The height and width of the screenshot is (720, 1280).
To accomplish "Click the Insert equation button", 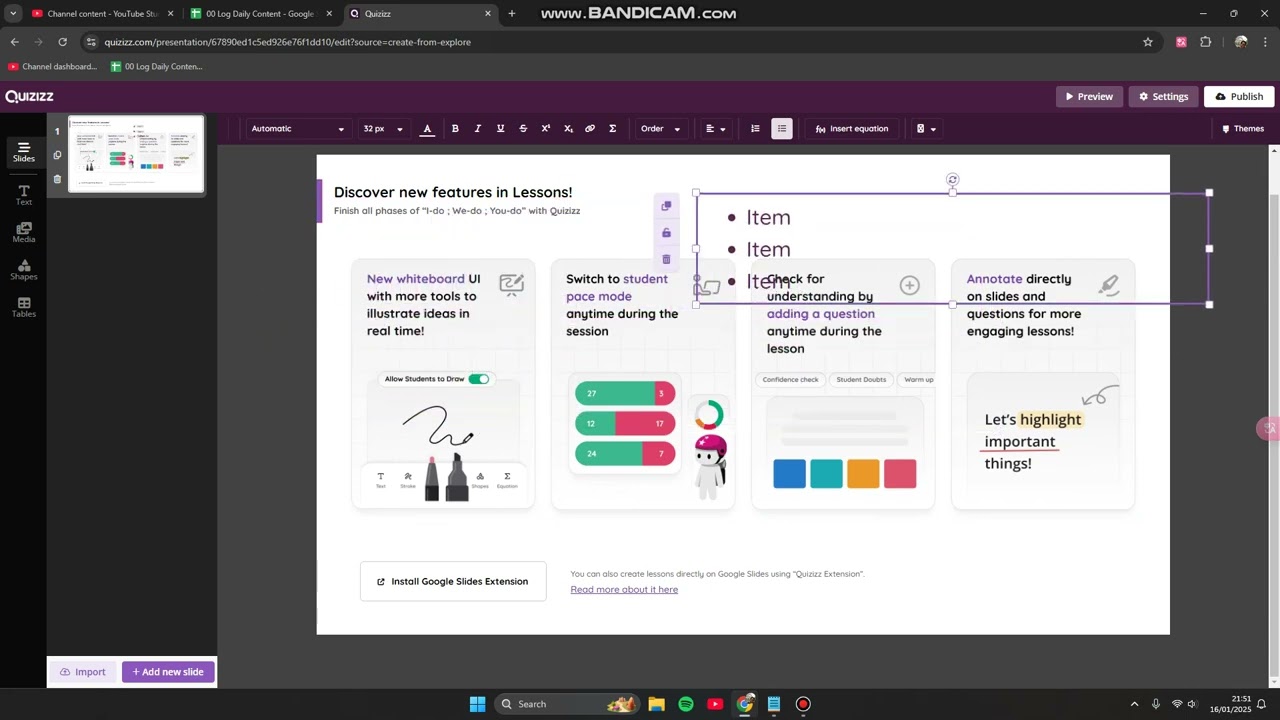I will pos(852,128).
